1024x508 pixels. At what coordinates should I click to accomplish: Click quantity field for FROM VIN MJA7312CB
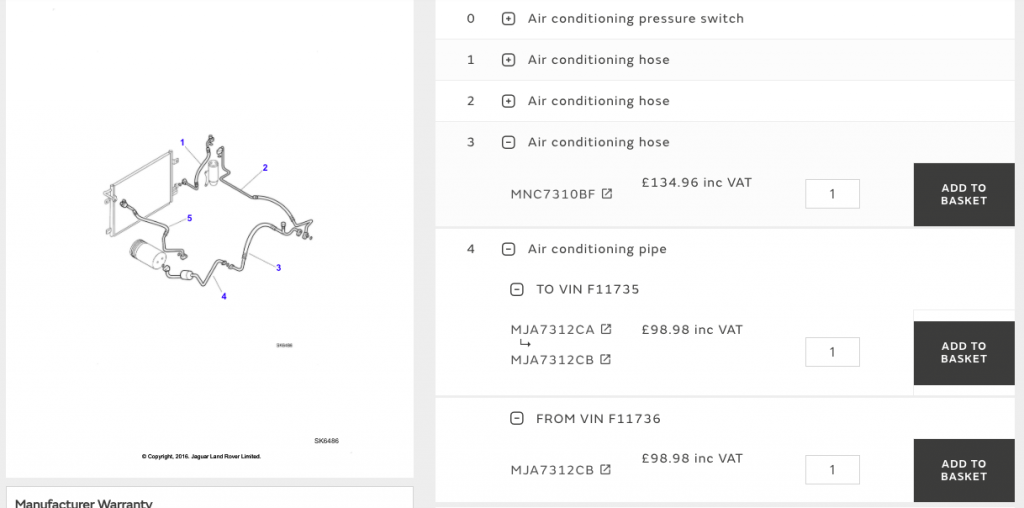pos(832,469)
